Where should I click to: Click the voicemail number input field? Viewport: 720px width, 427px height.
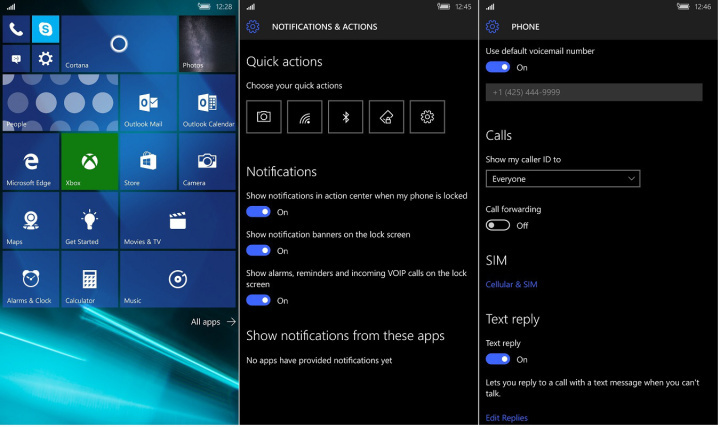593,92
